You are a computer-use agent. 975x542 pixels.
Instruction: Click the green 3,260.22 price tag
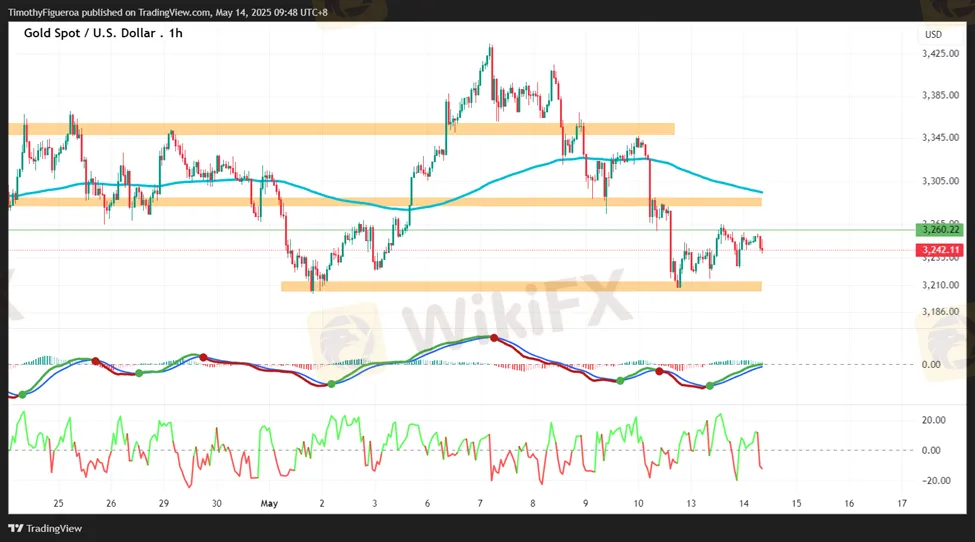coord(940,230)
